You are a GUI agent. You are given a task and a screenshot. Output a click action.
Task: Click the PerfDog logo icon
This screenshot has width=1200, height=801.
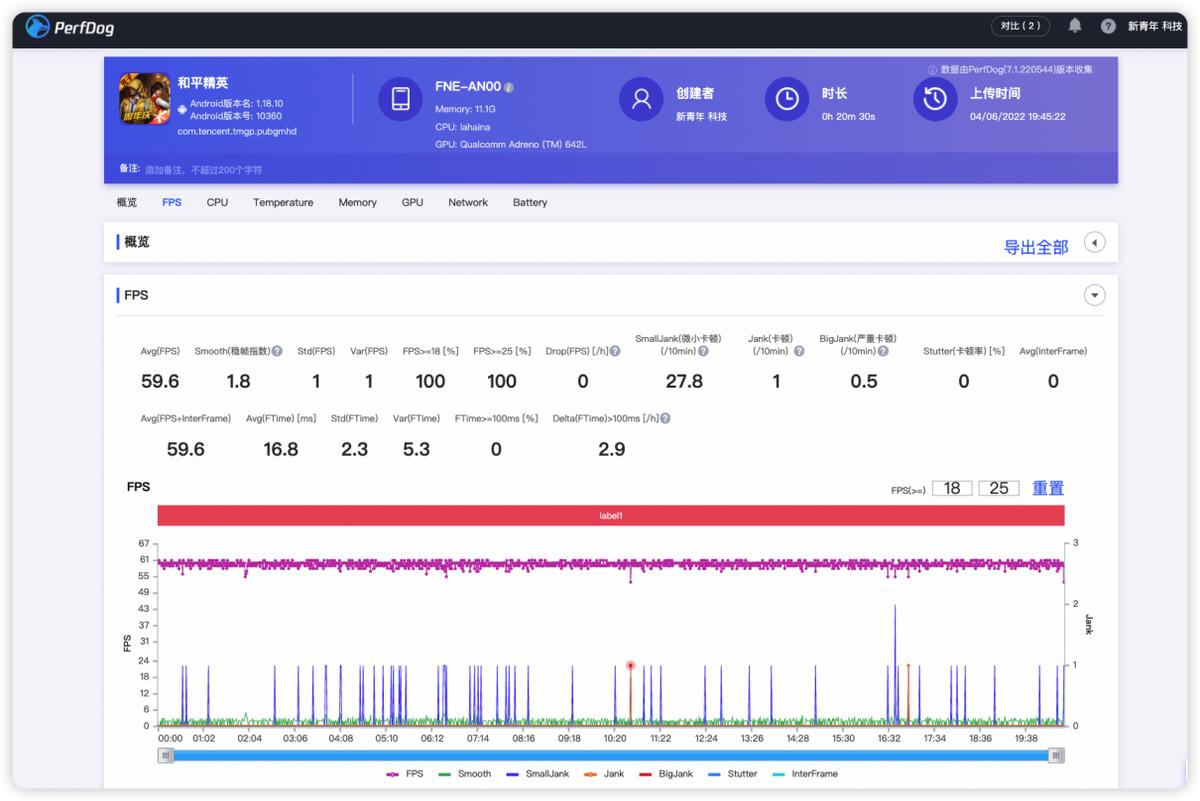click(38, 27)
